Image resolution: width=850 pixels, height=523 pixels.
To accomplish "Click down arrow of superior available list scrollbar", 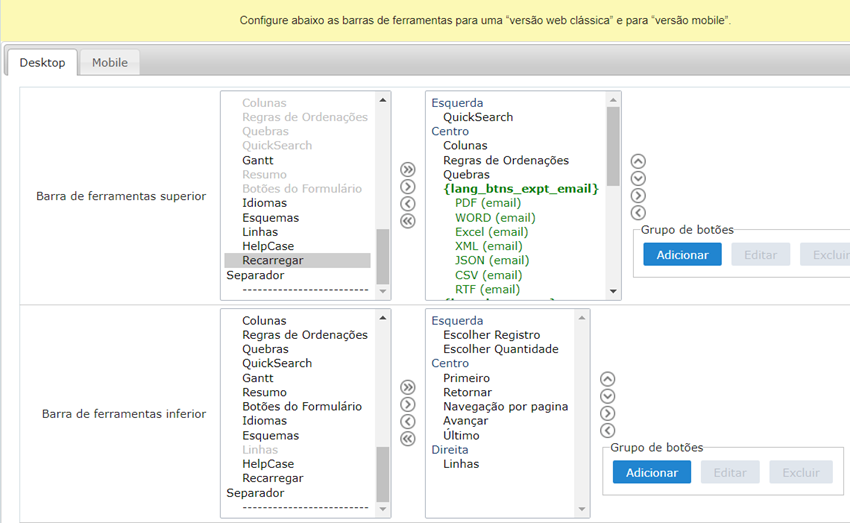I will pyautogui.click(x=383, y=292).
